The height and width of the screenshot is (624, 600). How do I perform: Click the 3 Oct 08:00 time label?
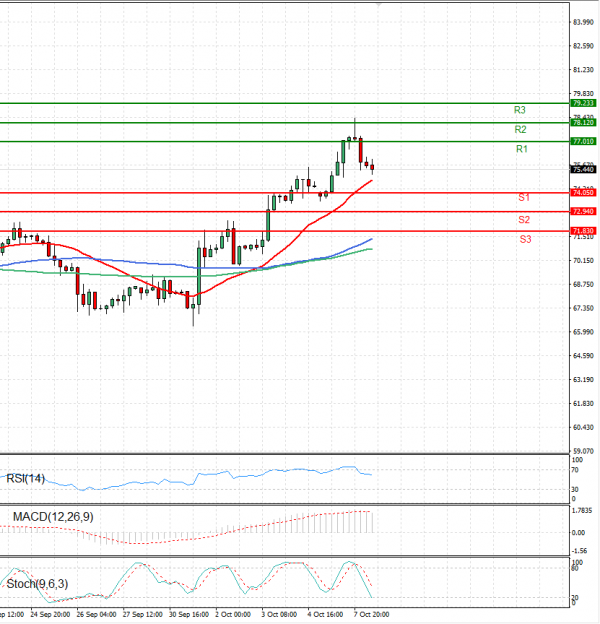tap(279, 614)
